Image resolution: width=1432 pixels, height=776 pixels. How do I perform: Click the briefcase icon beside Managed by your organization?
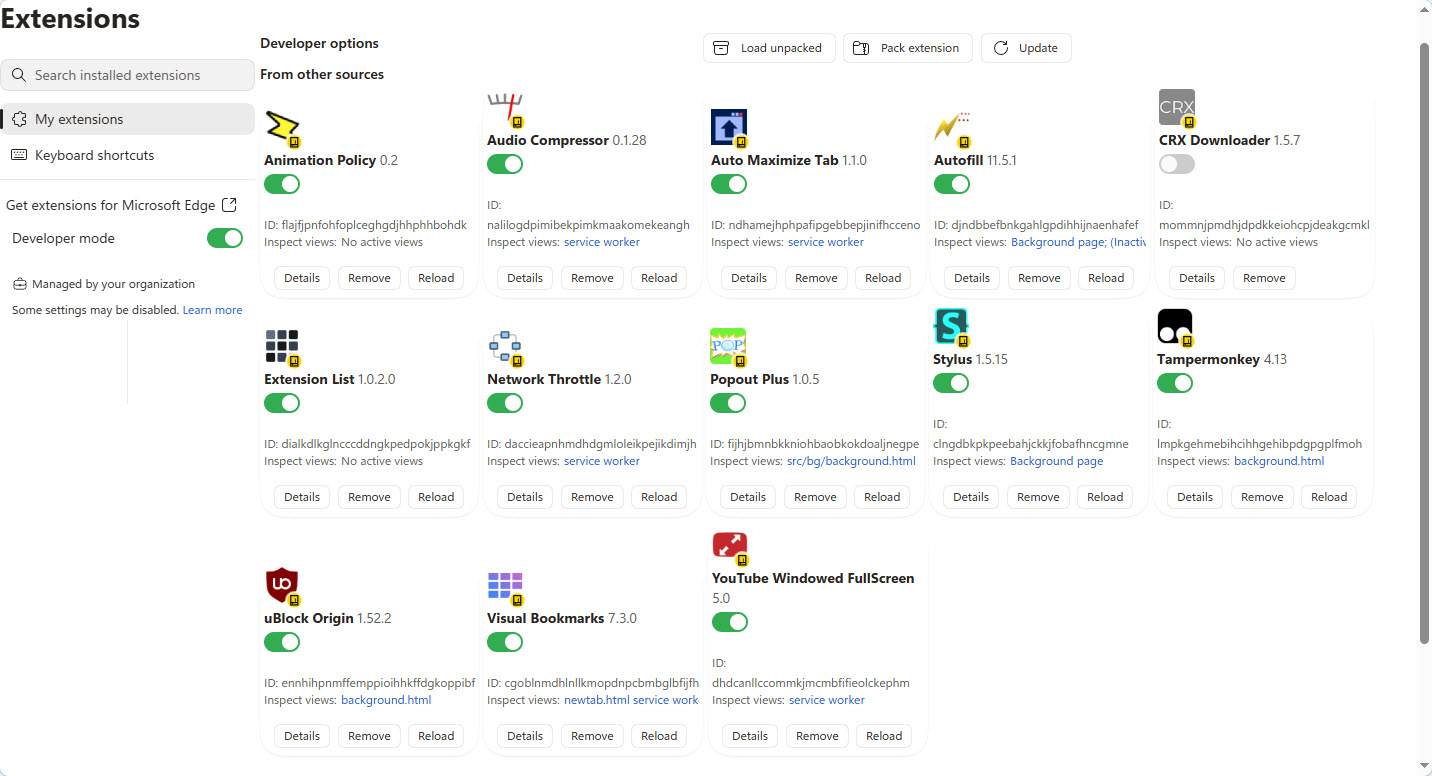19,284
